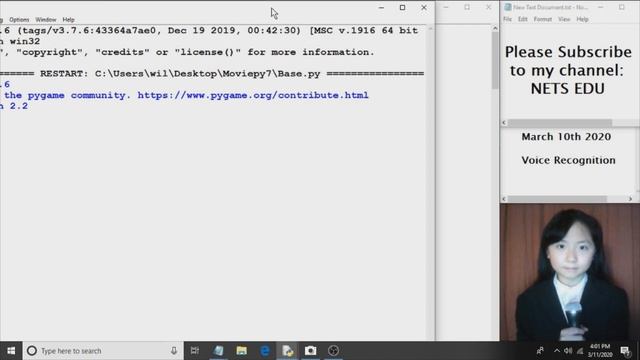640x360 pixels.
Task: Minimize the Python Shell window
Action: pyautogui.click(x=381, y=7)
